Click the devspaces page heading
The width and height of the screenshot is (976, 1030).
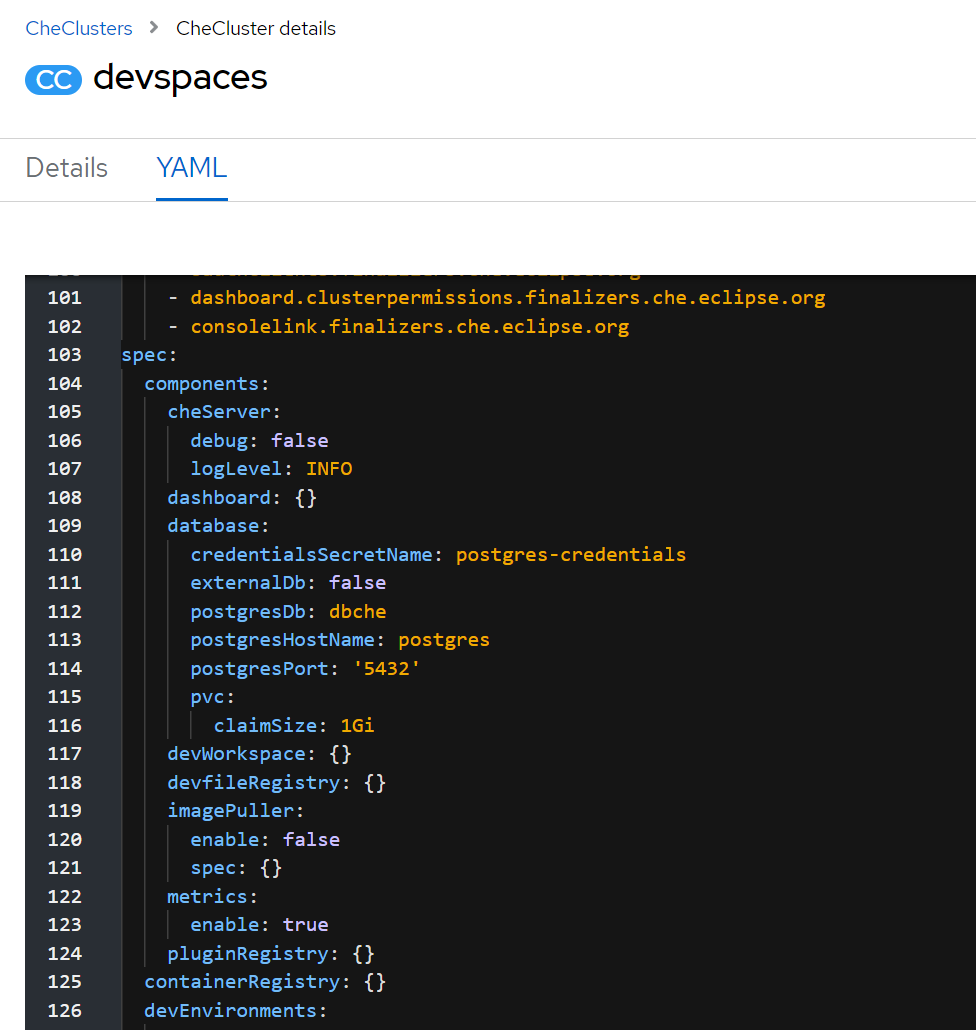(180, 78)
